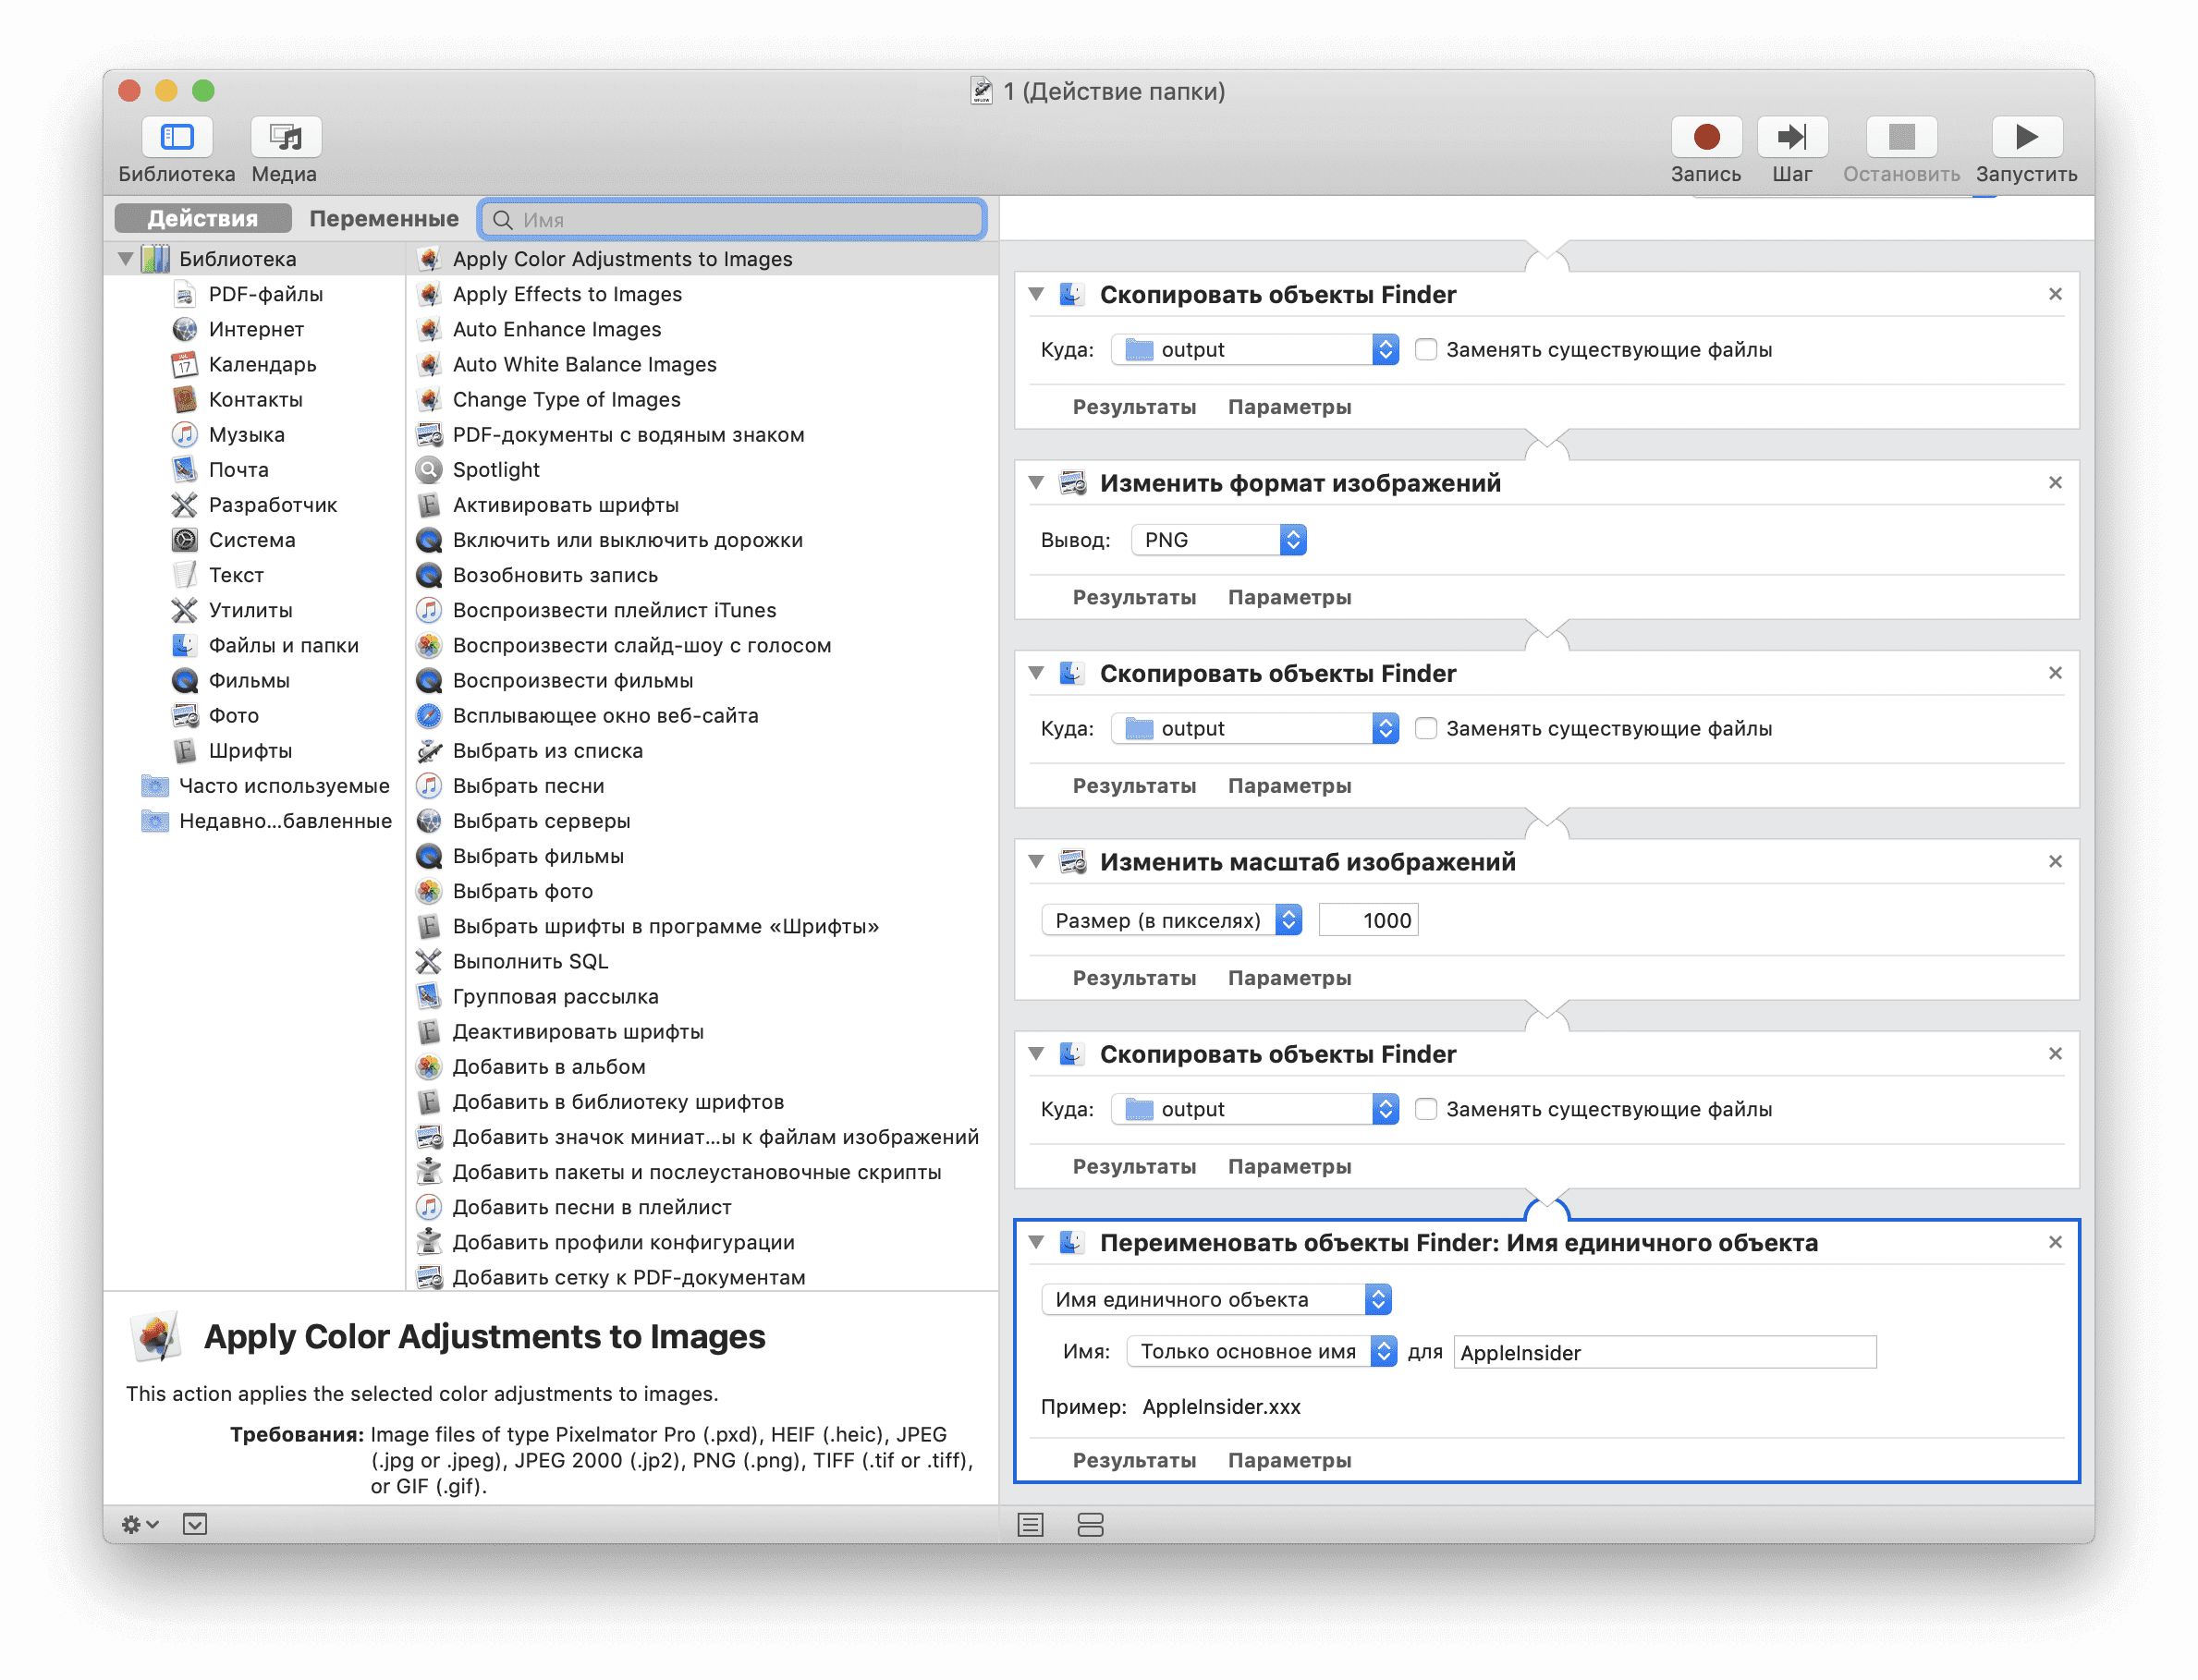Open Результаты of Изменить формат изображений
This screenshot has width=2198, height=1680.
coord(1134,597)
